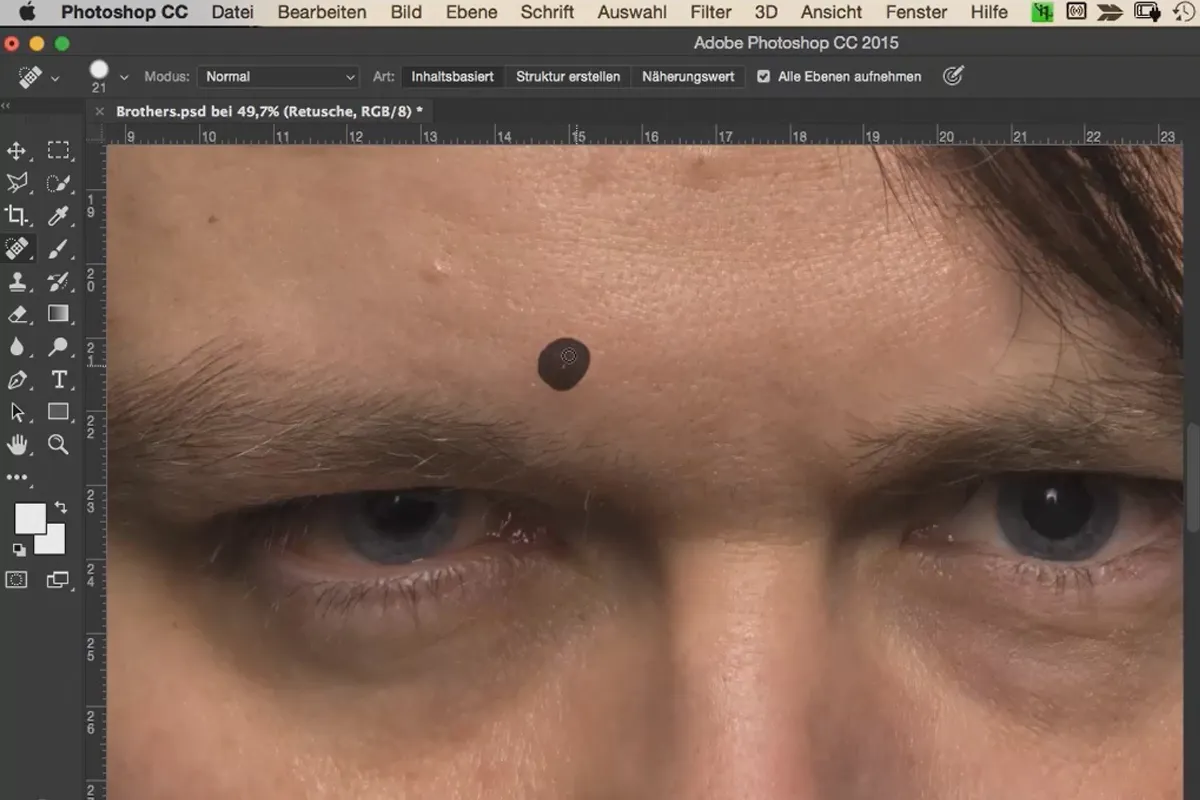Toggle tablet pressure for size icon
This screenshot has width=1200, height=800.
[953, 76]
